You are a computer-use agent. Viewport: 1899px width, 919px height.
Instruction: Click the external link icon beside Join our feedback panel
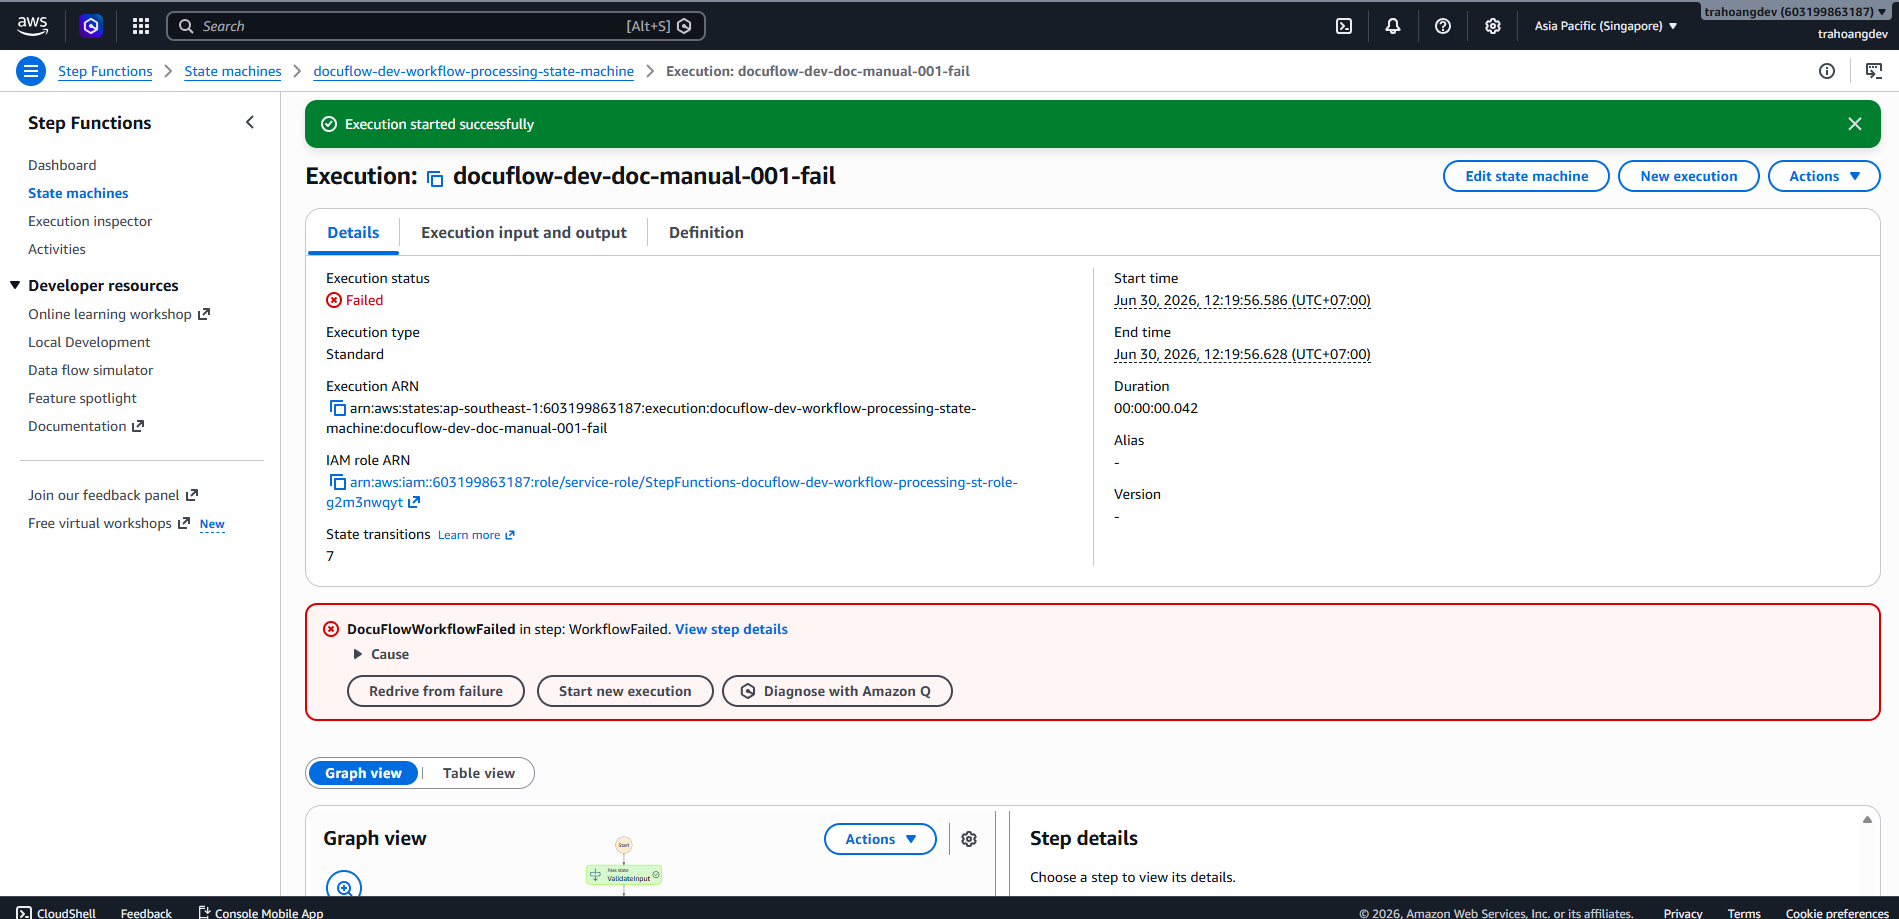(192, 495)
